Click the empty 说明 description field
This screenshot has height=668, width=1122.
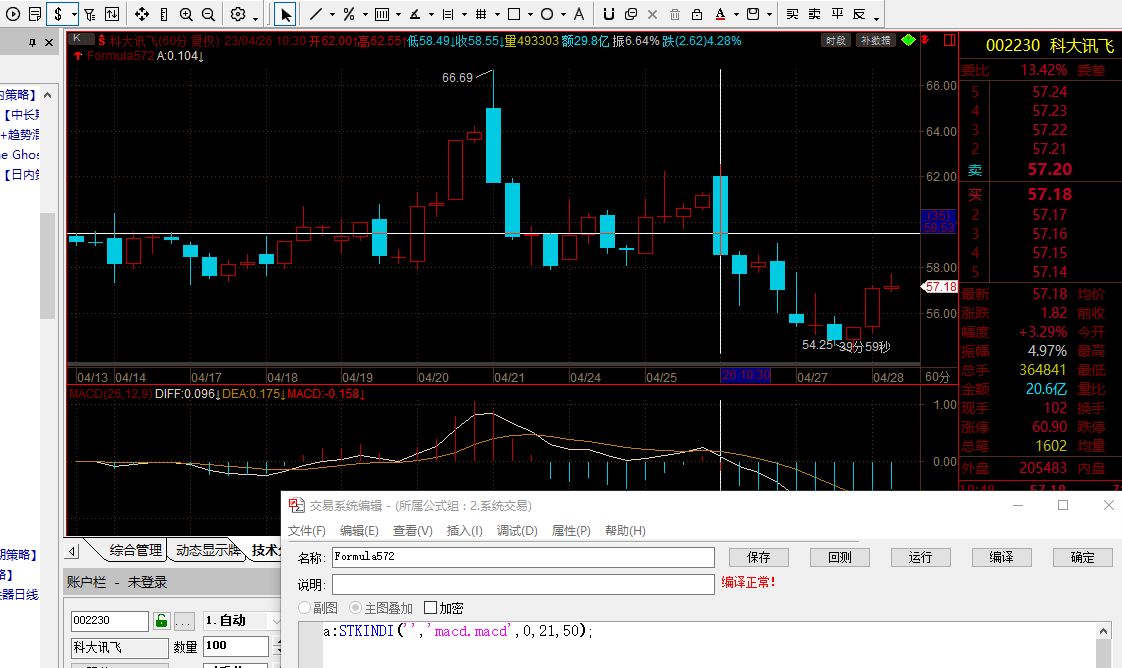[x=523, y=584]
